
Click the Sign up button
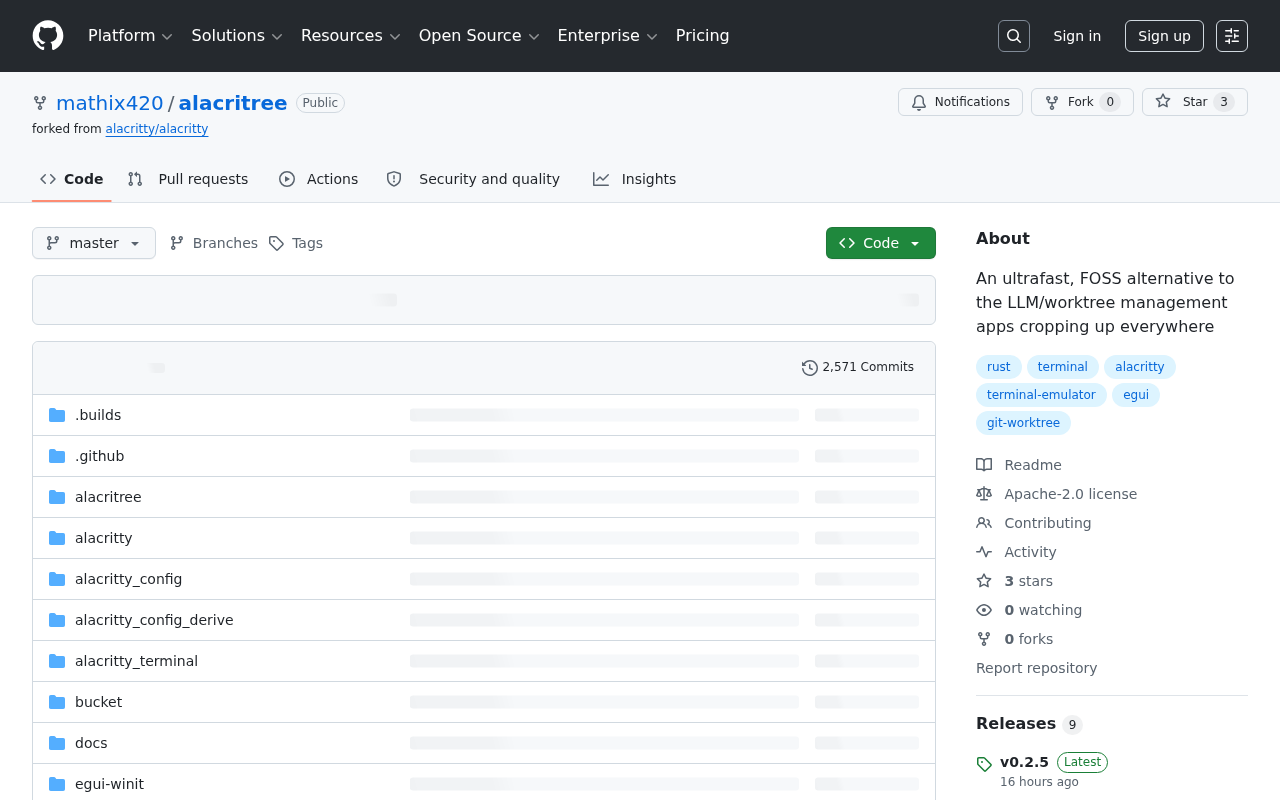[1164, 36]
